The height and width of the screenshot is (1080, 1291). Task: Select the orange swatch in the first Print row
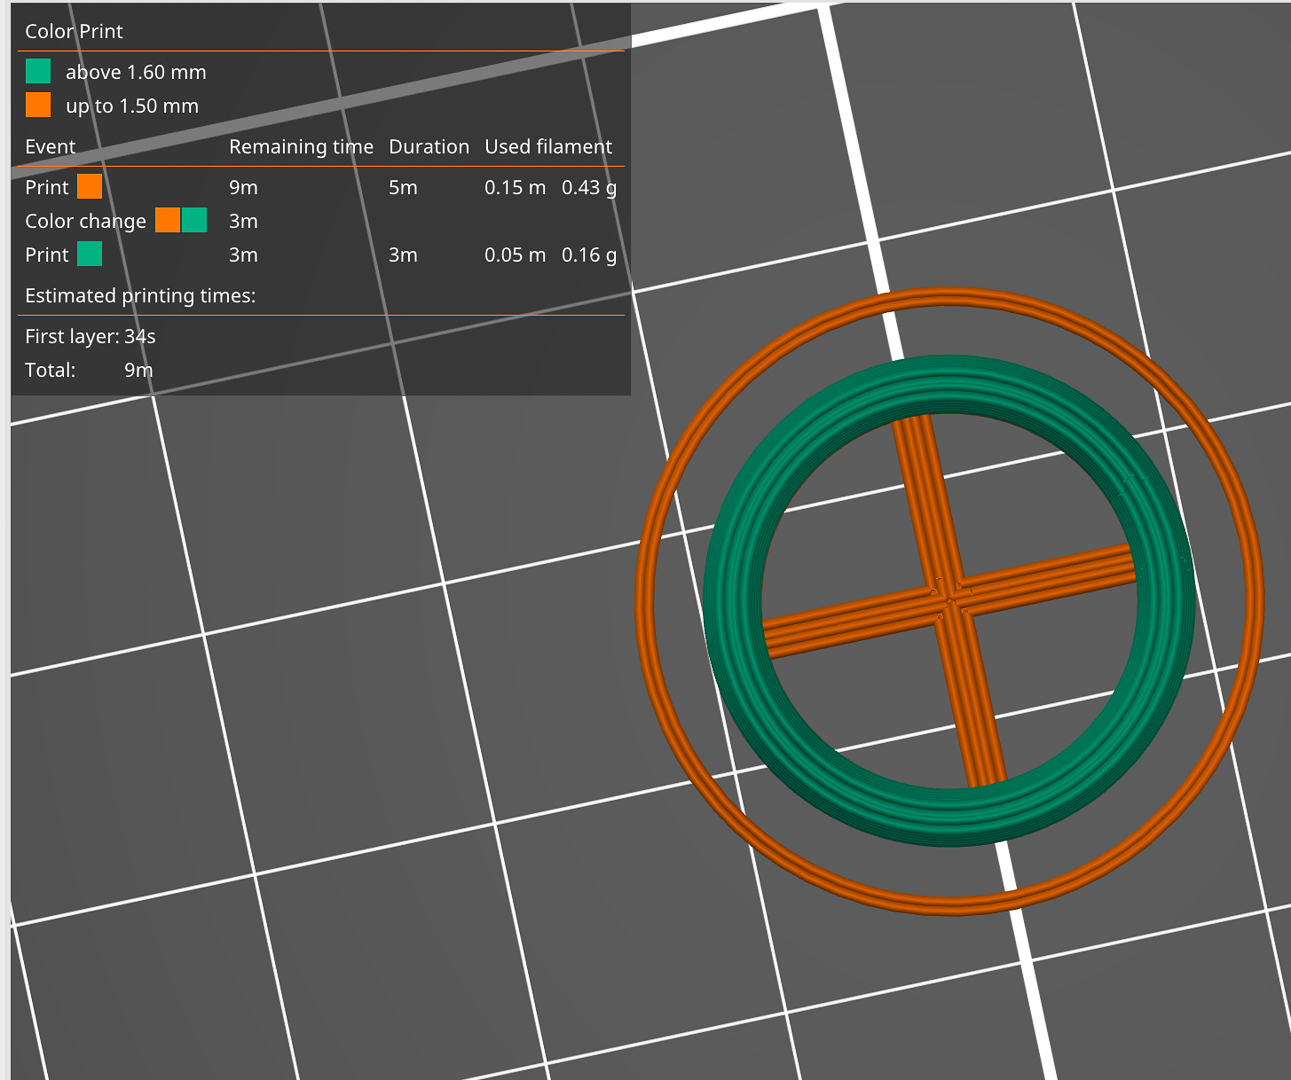(x=90, y=187)
